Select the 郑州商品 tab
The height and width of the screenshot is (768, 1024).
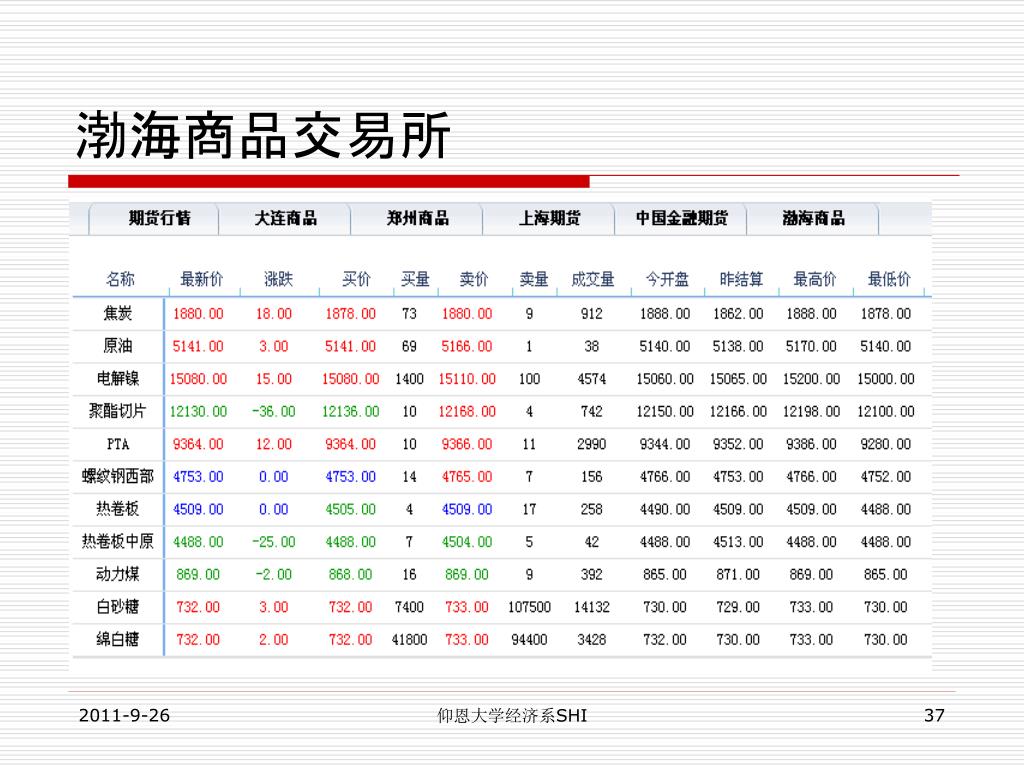(x=418, y=218)
